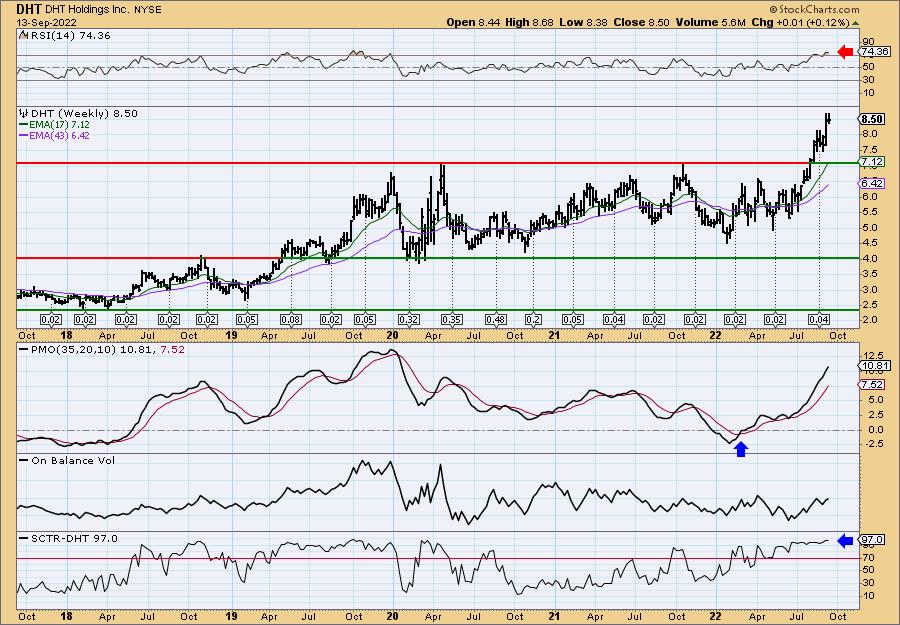The width and height of the screenshot is (900, 625).
Task: Click the Low 8.38 value
Action: [583, 22]
